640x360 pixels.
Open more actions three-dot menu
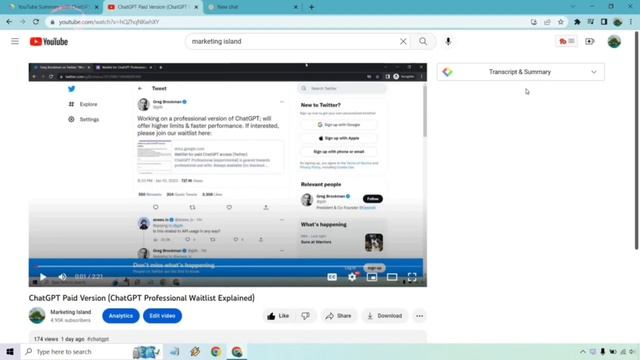[x=420, y=316]
